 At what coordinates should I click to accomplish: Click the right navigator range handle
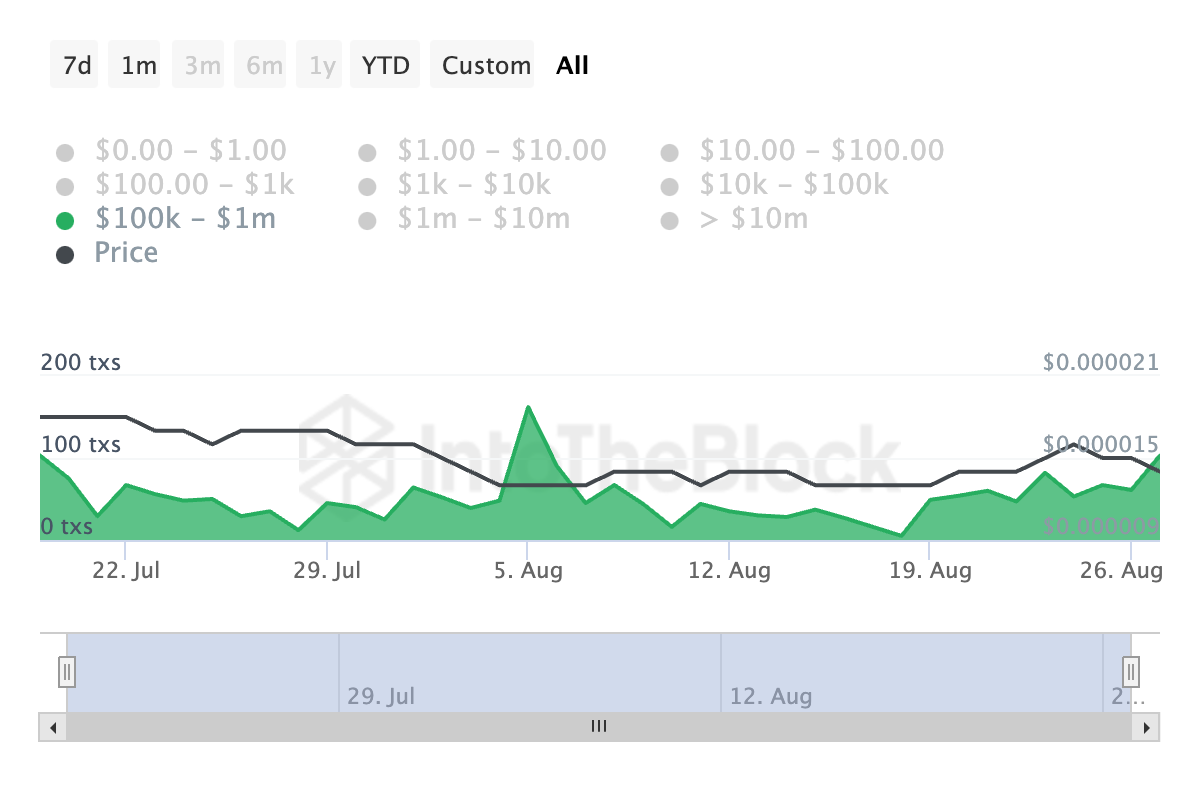pyautogui.click(x=1131, y=670)
